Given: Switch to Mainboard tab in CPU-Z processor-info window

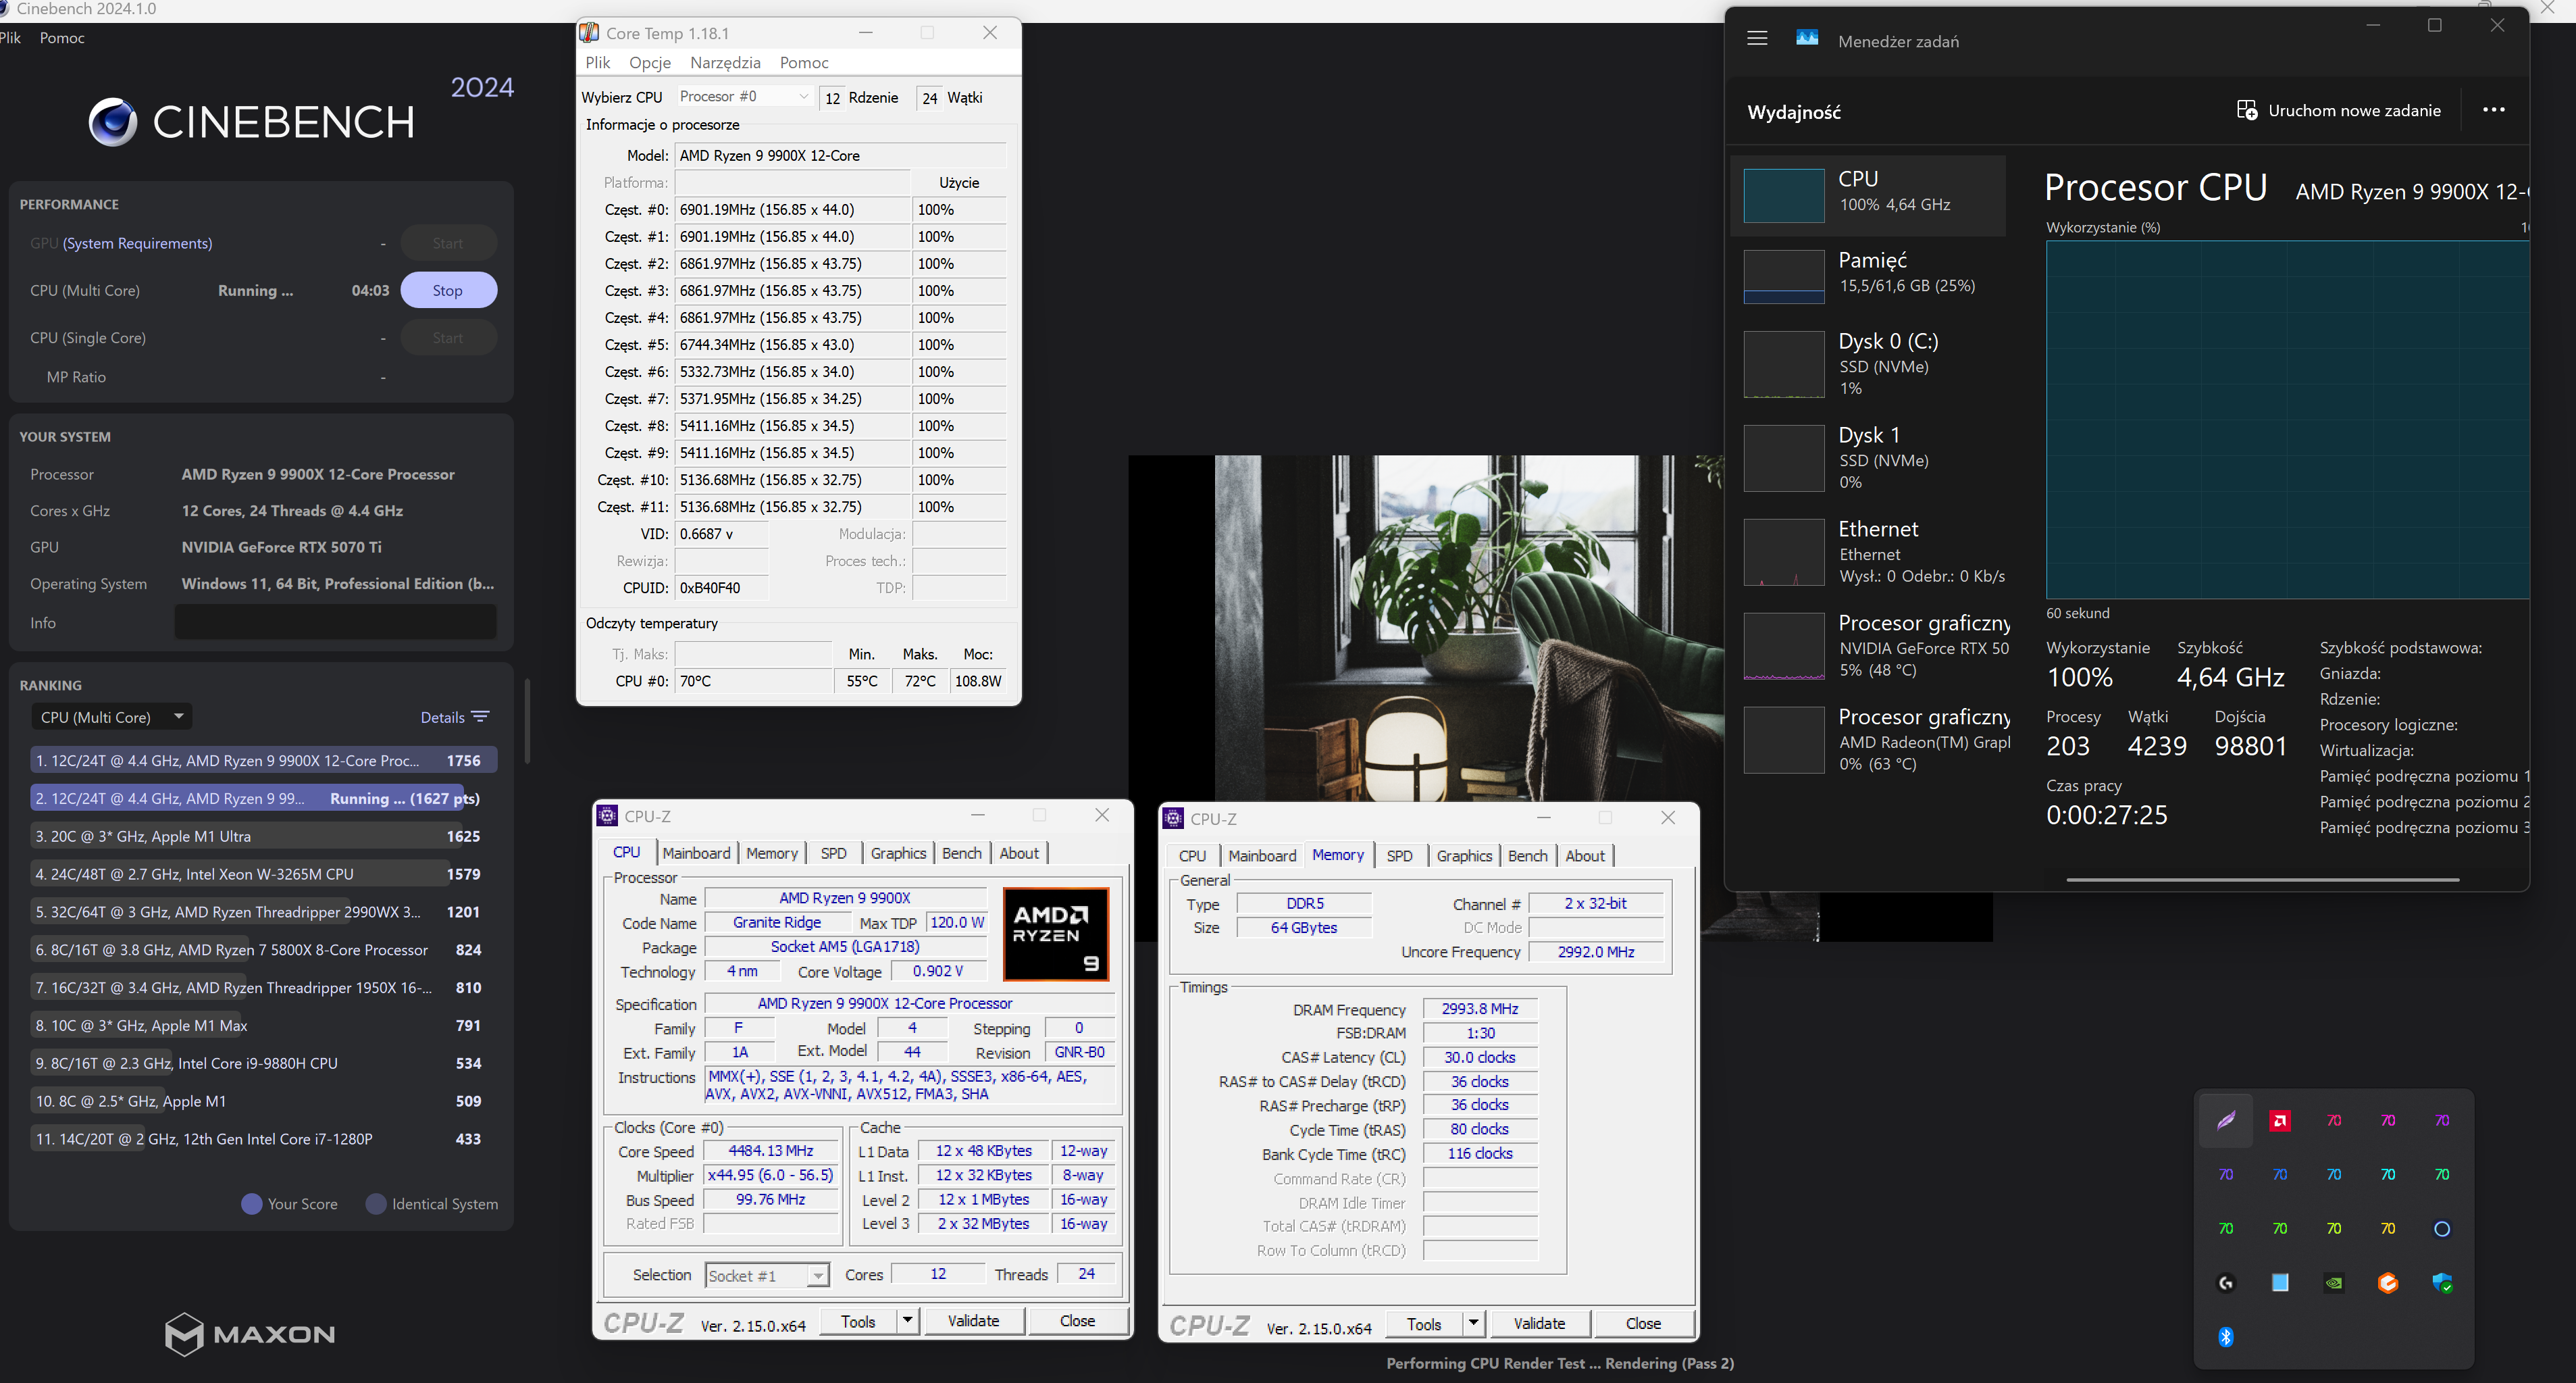Looking at the screenshot, I should click(x=696, y=852).
